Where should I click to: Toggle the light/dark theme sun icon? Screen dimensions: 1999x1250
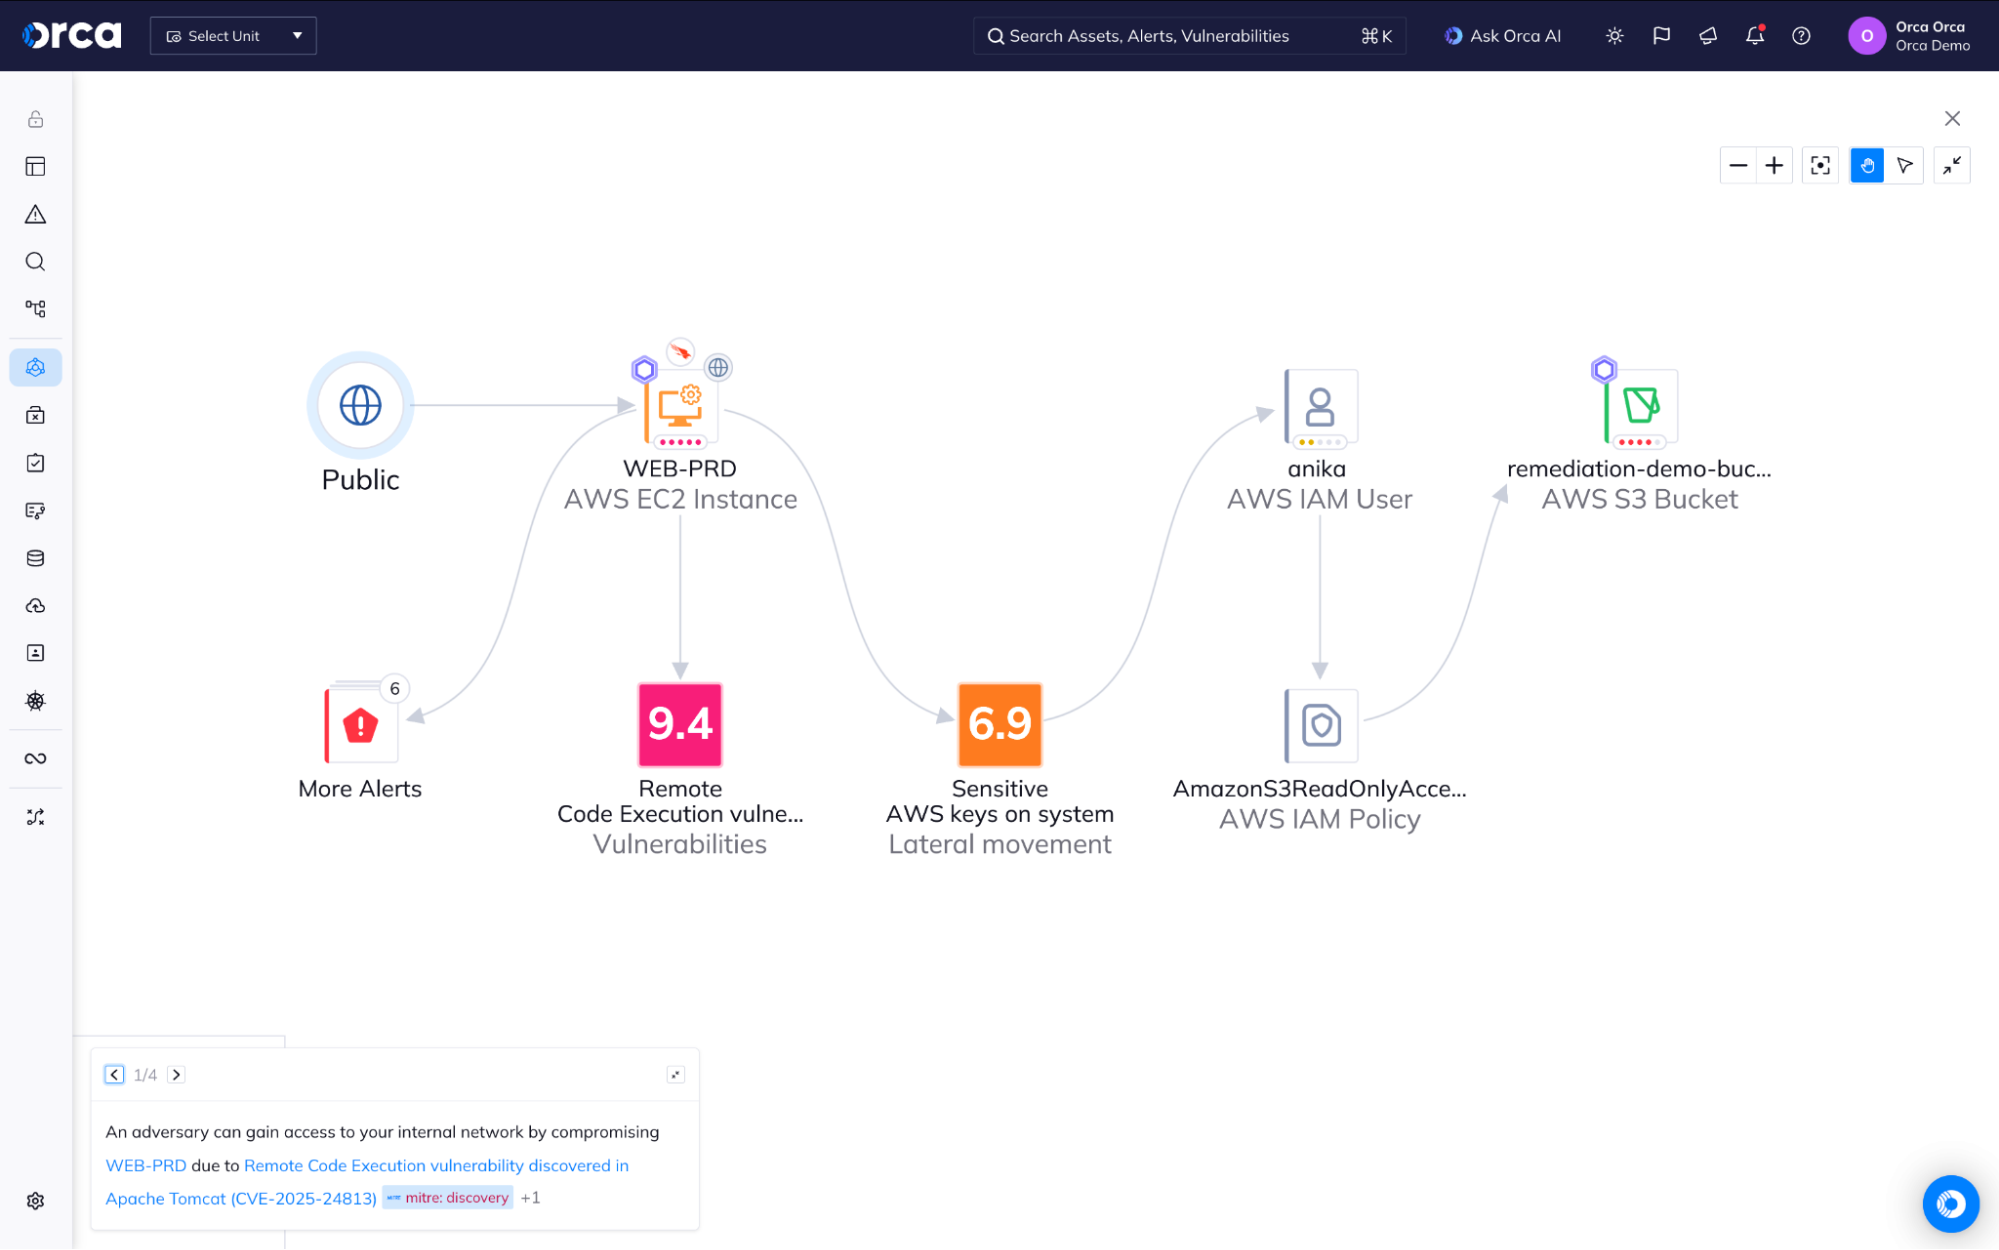coord(1614,36)
